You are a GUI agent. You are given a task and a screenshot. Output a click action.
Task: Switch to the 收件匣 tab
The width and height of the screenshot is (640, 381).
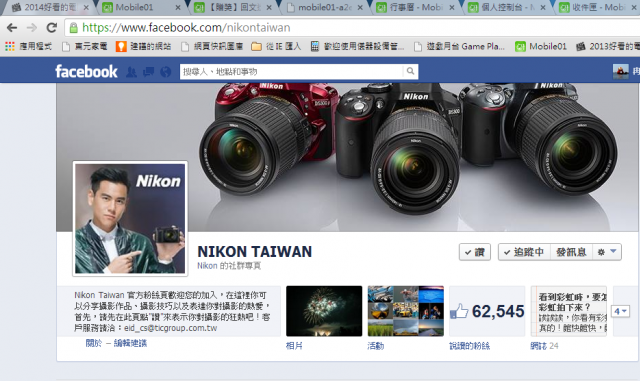596,7
